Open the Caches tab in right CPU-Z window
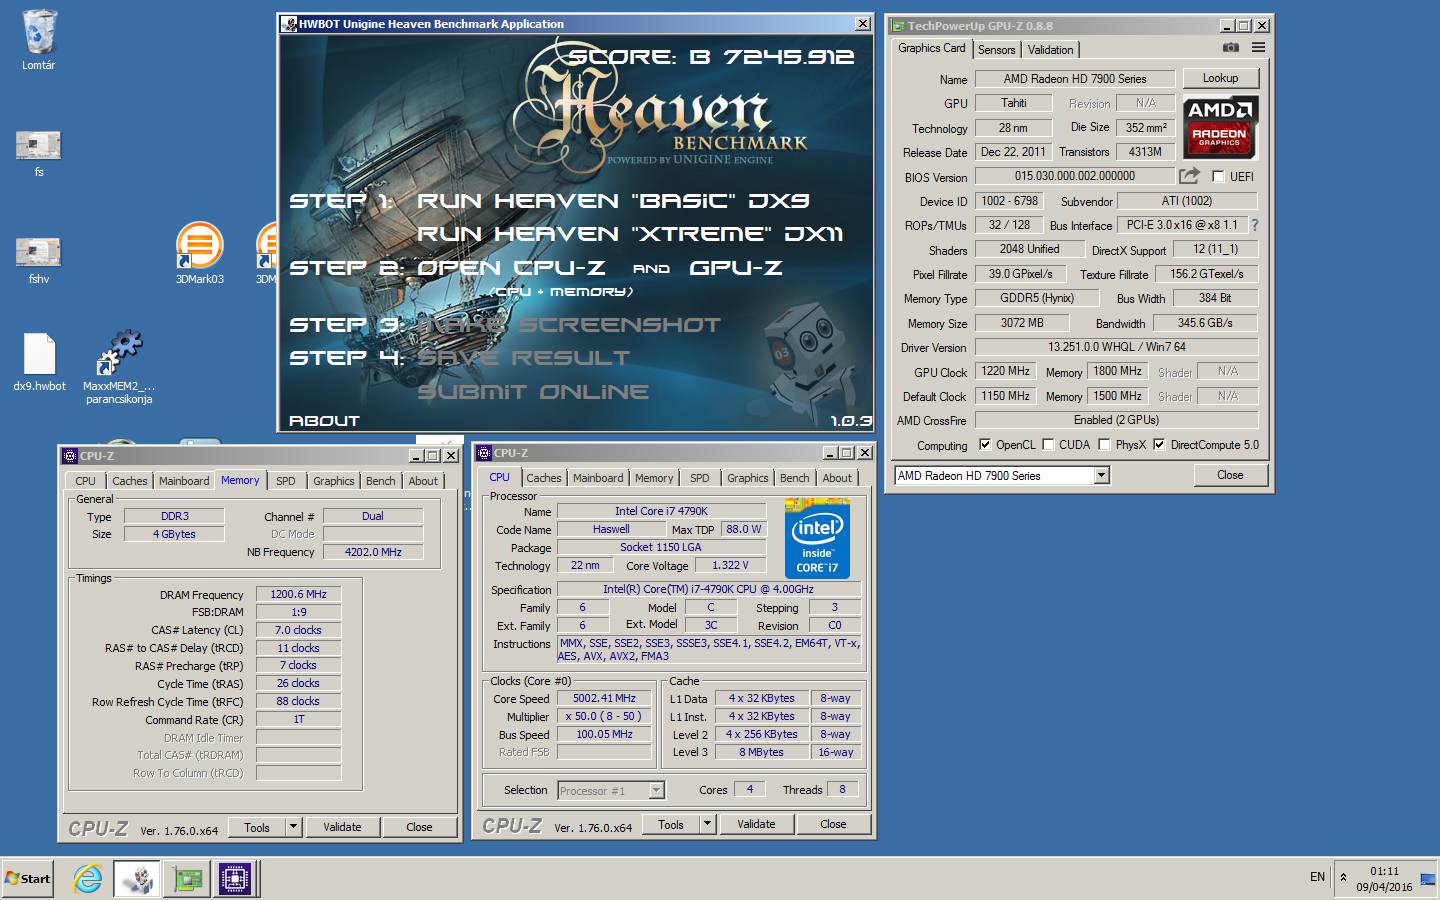The height and width of the screenshot is (900, 1440). (544, 478)
